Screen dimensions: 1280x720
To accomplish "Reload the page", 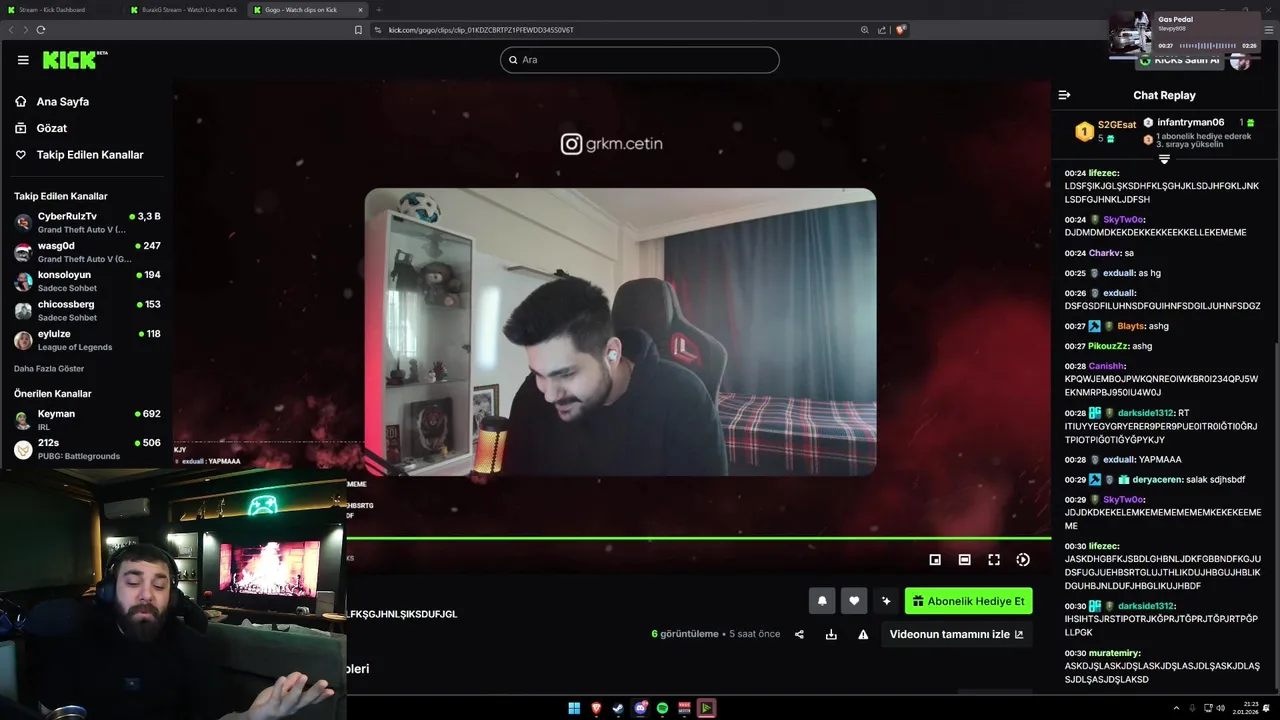I will click(x=41, y=30).
